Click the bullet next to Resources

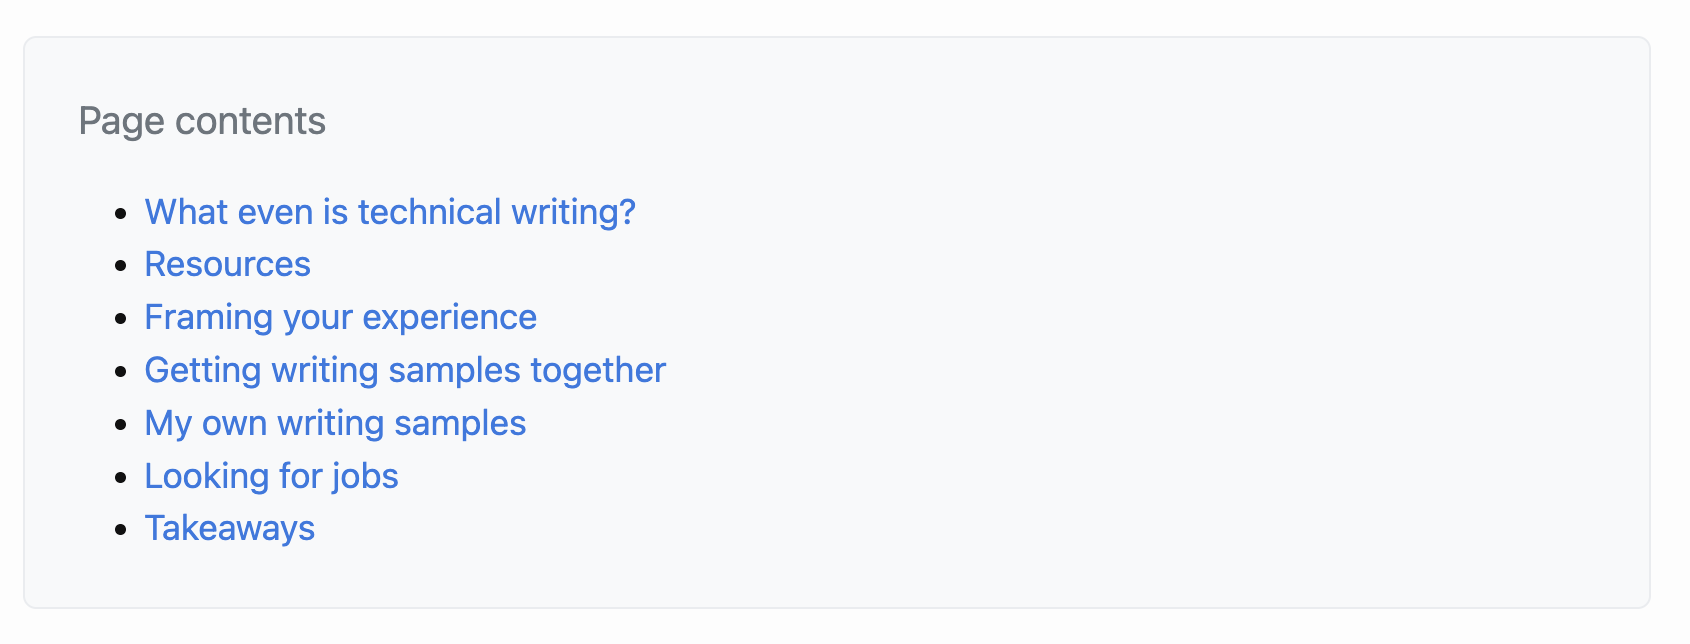pyautogui.click(x=121, y=266)
